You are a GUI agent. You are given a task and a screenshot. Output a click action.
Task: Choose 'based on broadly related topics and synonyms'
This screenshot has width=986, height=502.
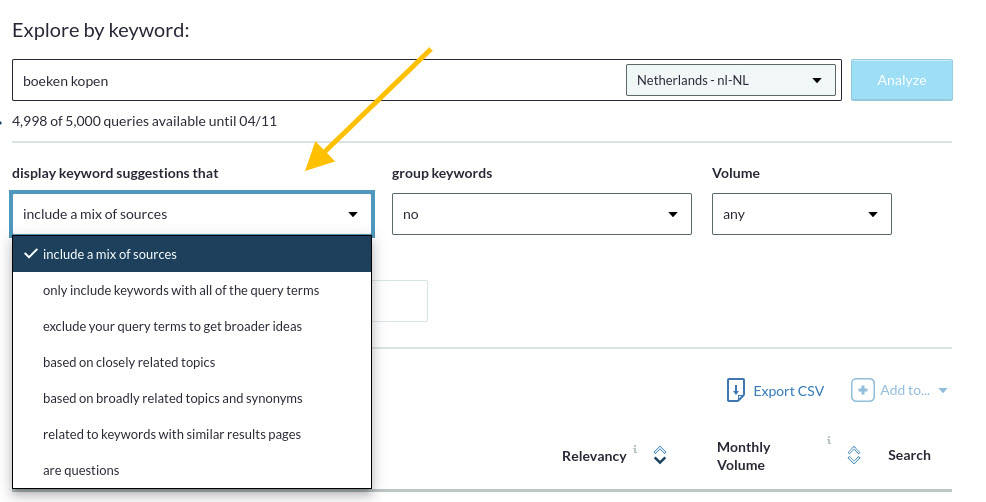click(172, 398)
